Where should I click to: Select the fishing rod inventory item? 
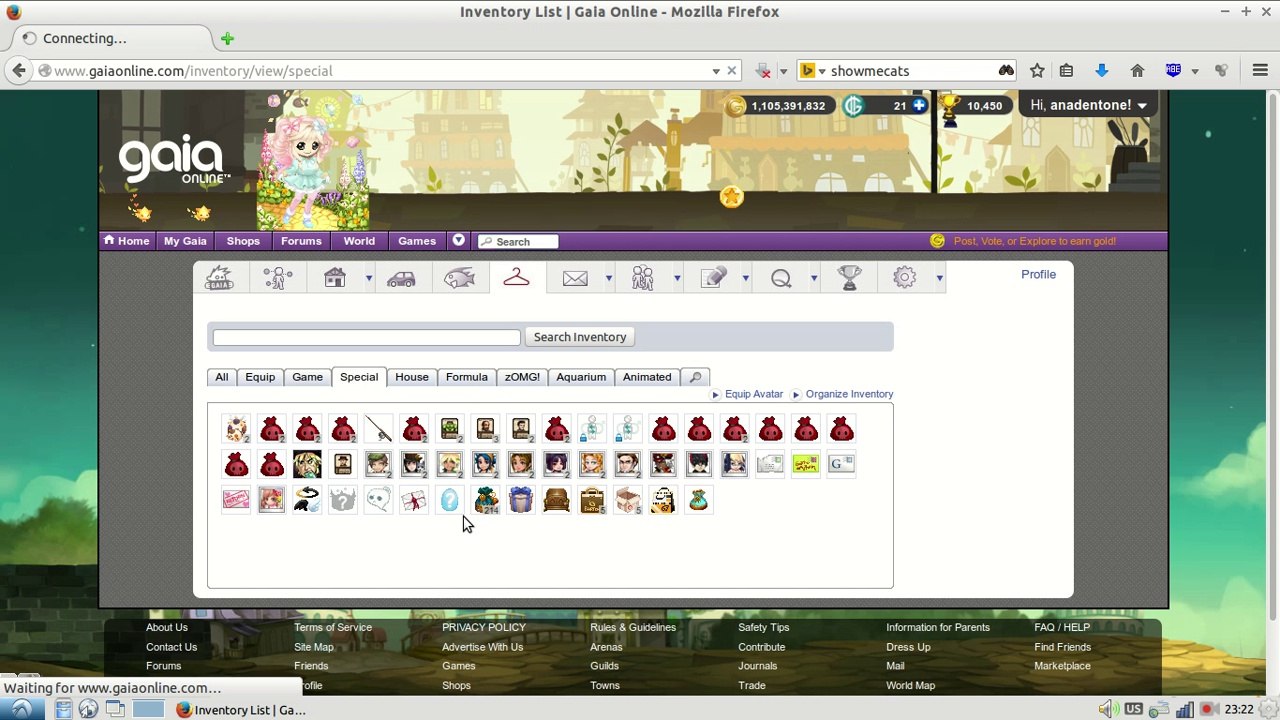(x=379, y=429)
